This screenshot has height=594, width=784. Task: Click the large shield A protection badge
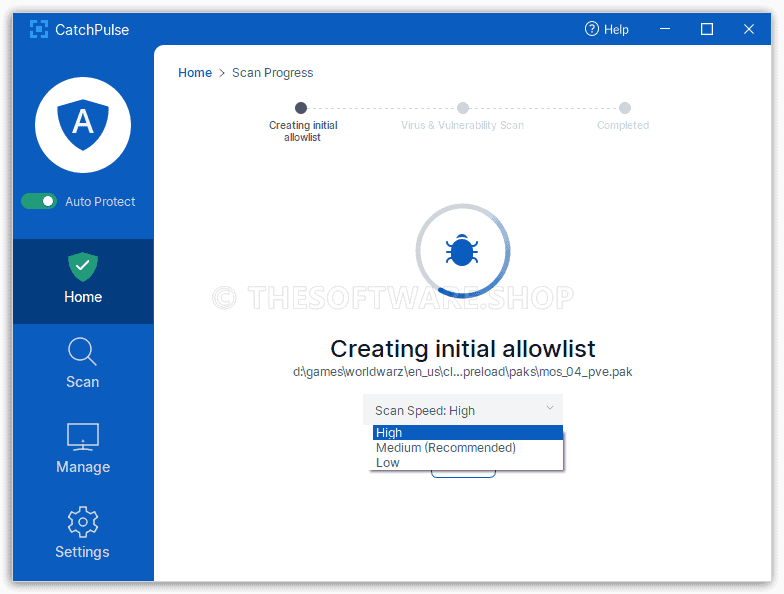click(83, 125)
